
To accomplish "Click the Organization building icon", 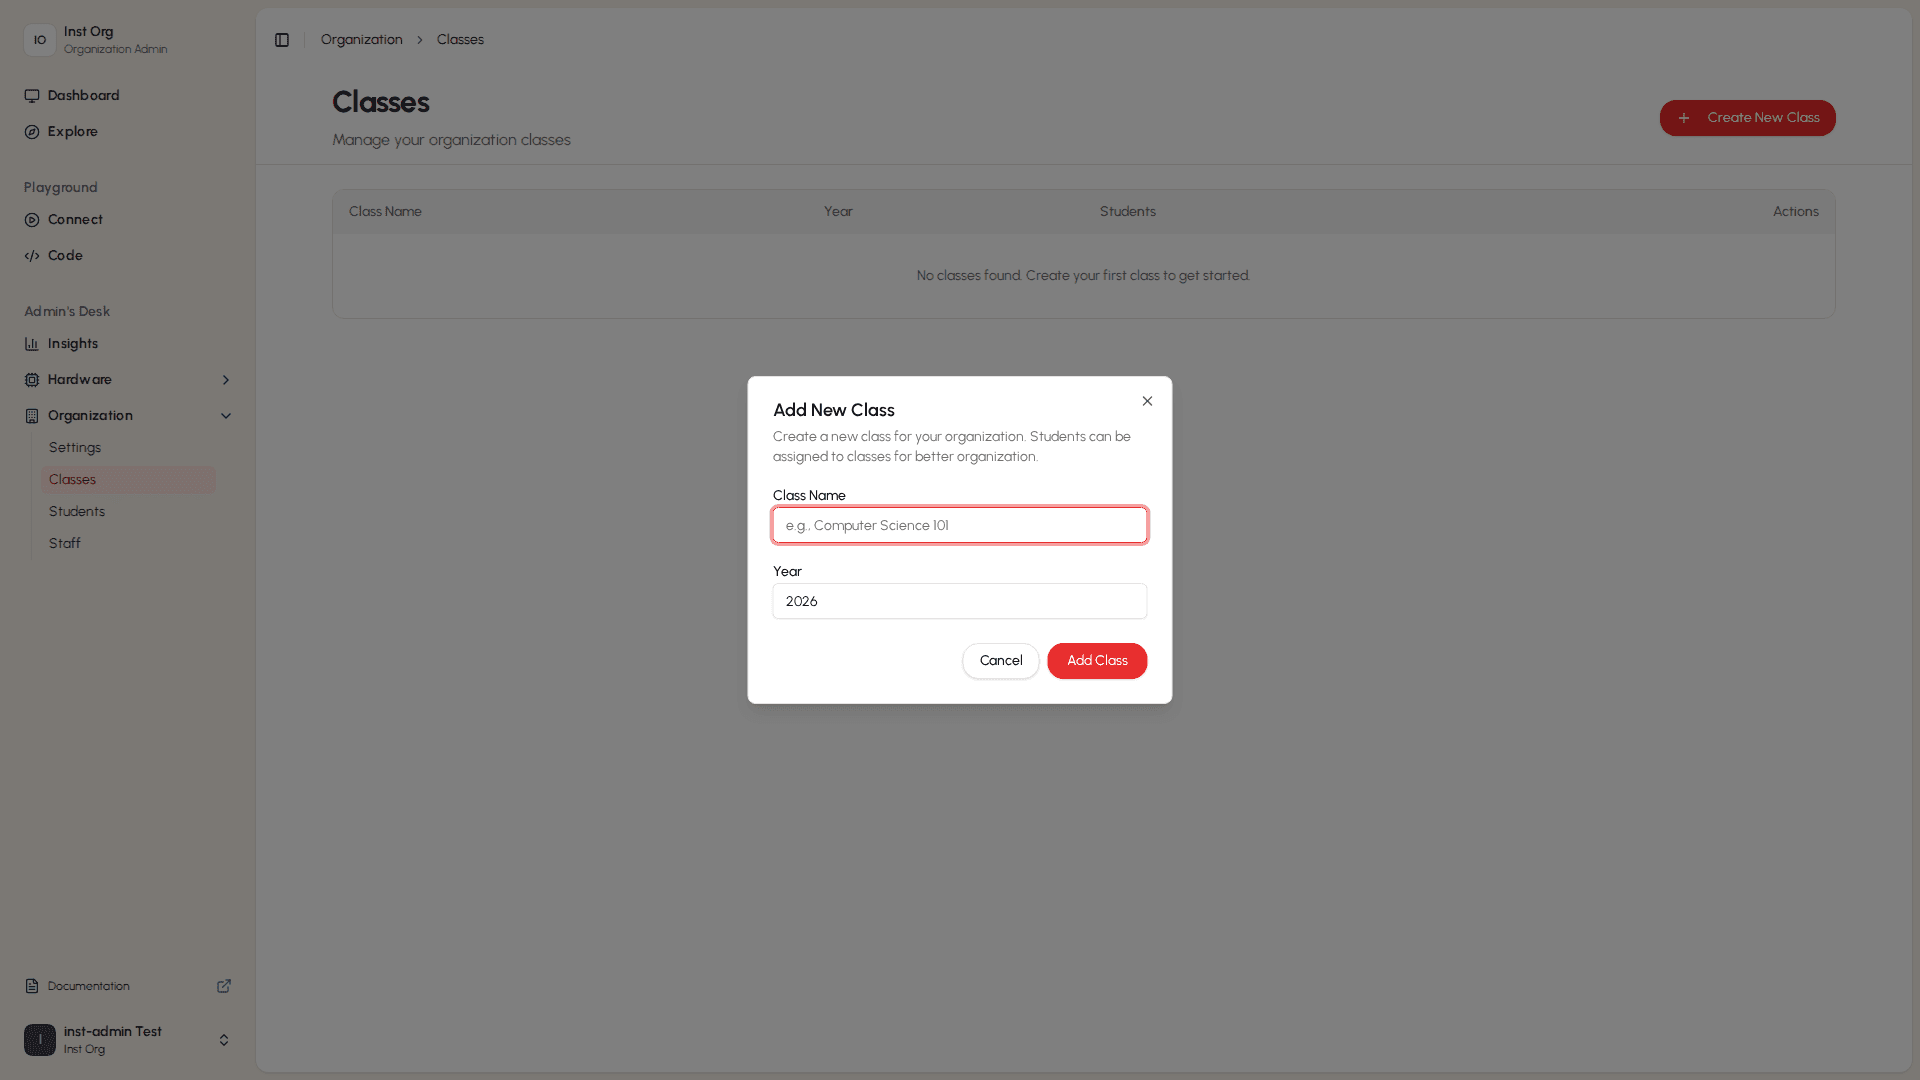I will (x=32, y=416).
